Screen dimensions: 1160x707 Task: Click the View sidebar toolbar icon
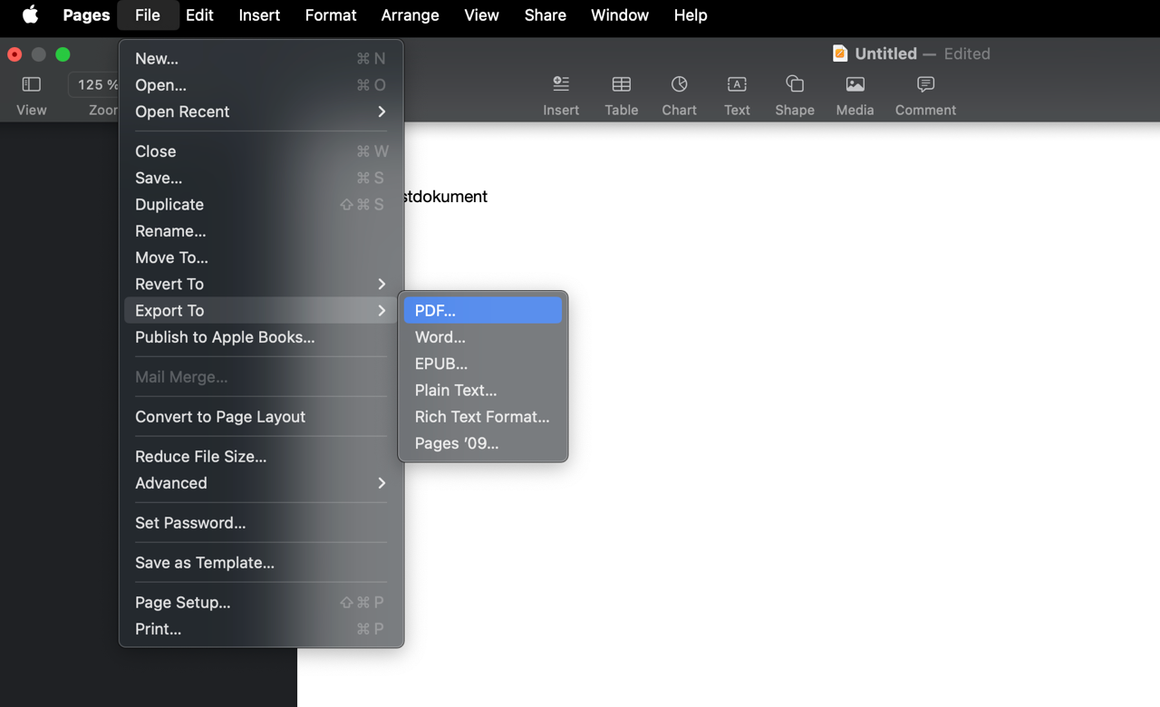pos(31,84)
